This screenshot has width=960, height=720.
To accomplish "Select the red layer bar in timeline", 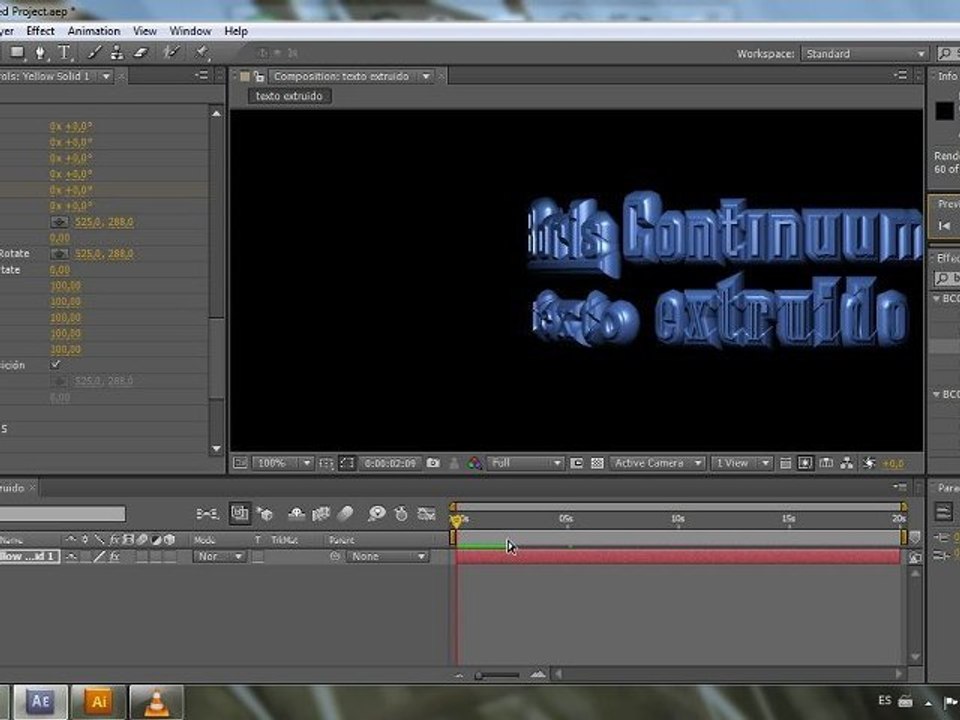I will tap(678, 557).
